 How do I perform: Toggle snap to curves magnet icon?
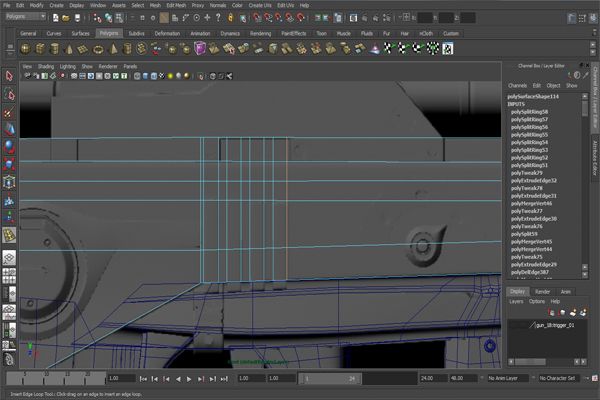pyautogui.click(x=268, y=18)
